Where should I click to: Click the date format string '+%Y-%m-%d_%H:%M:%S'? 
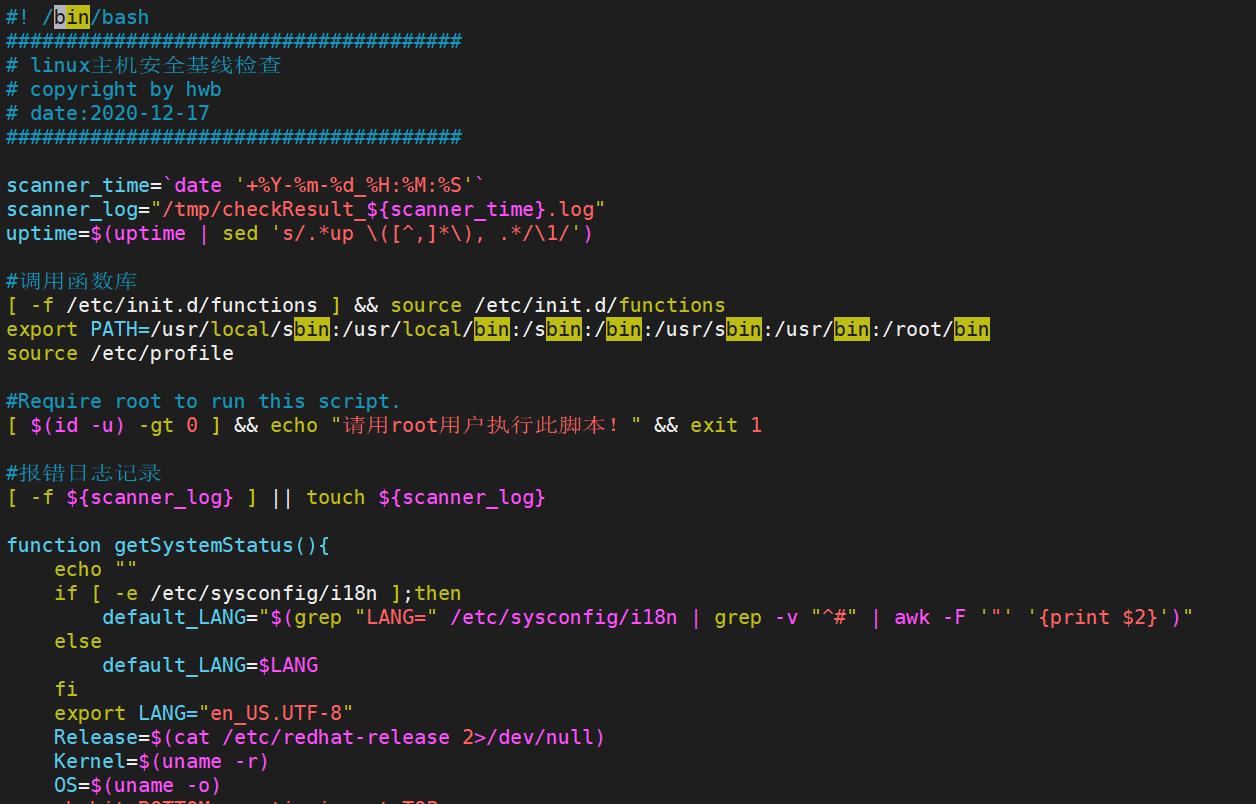click(354, 185)
